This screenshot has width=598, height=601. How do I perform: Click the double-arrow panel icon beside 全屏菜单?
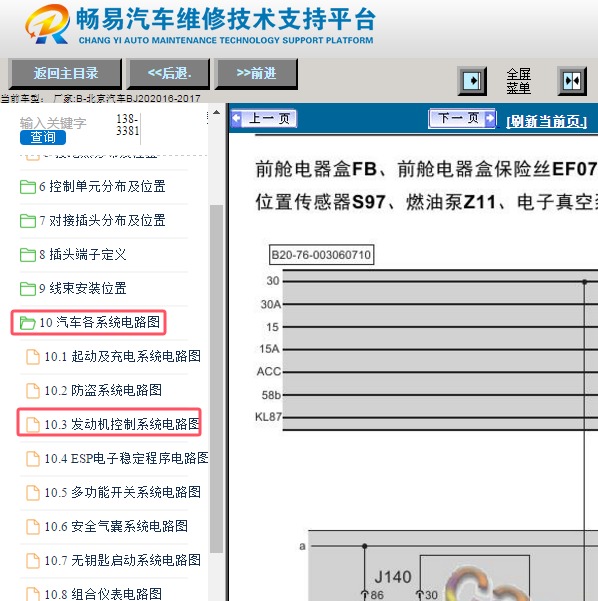point(572,81)
